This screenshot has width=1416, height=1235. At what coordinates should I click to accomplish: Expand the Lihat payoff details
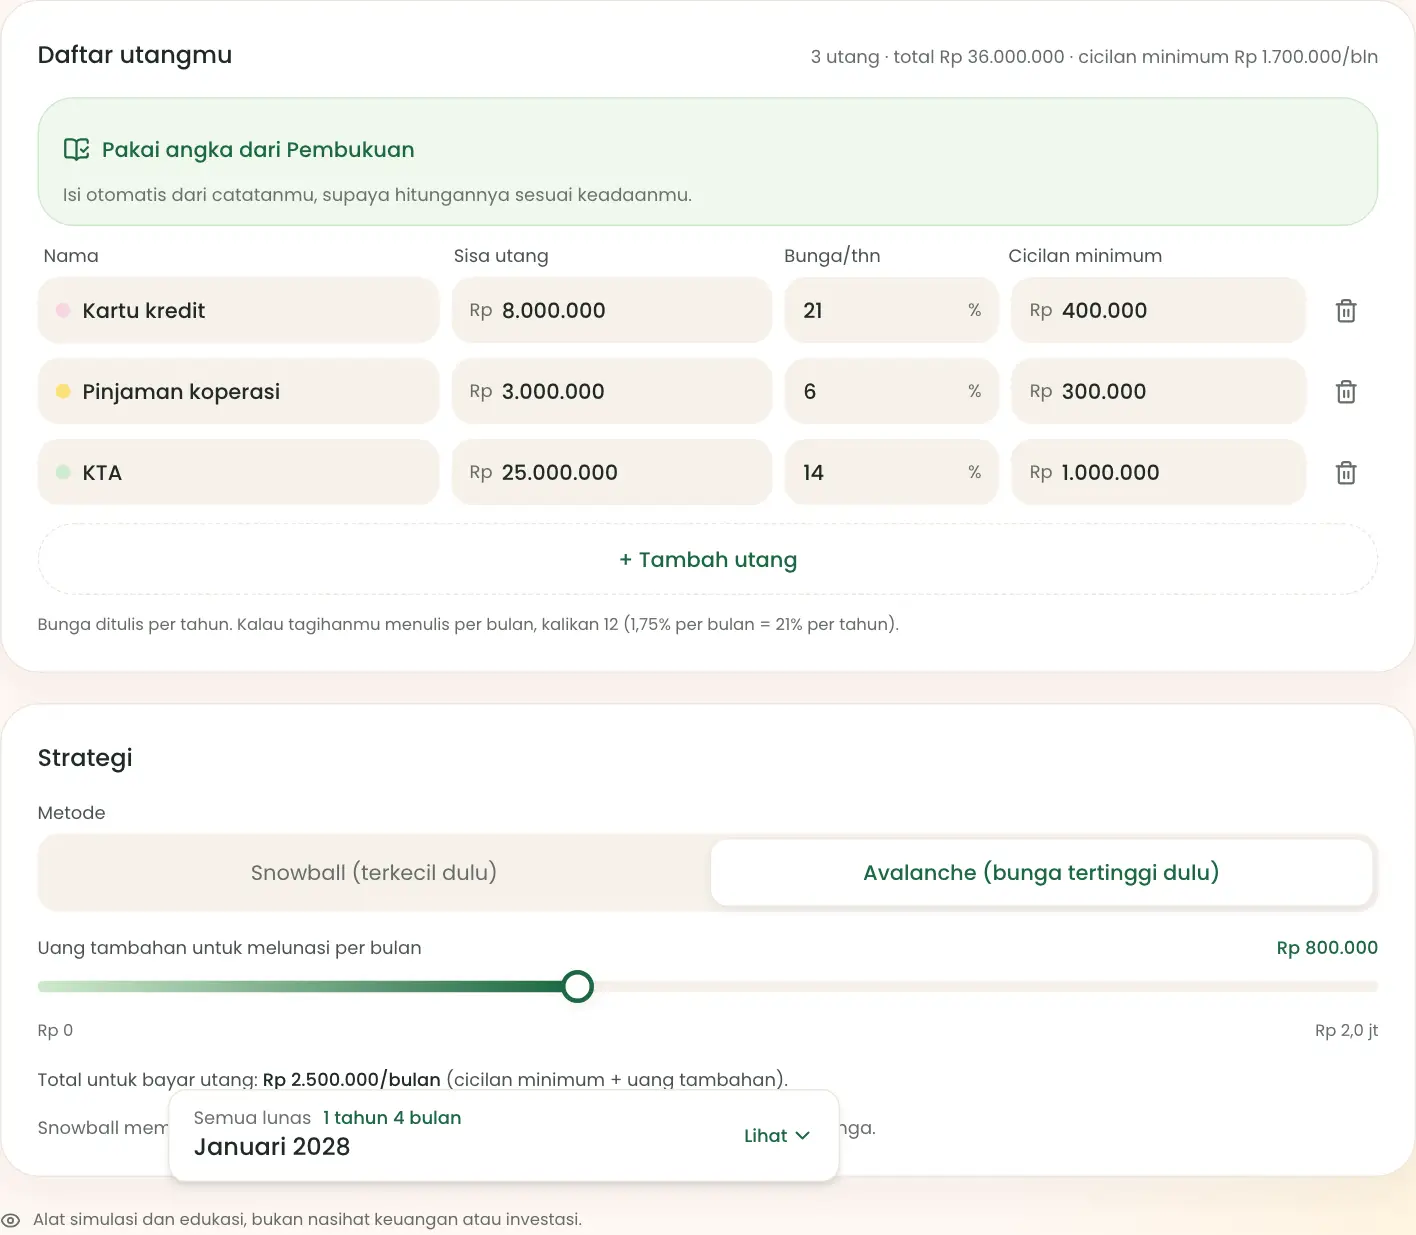pos(777,1136)
